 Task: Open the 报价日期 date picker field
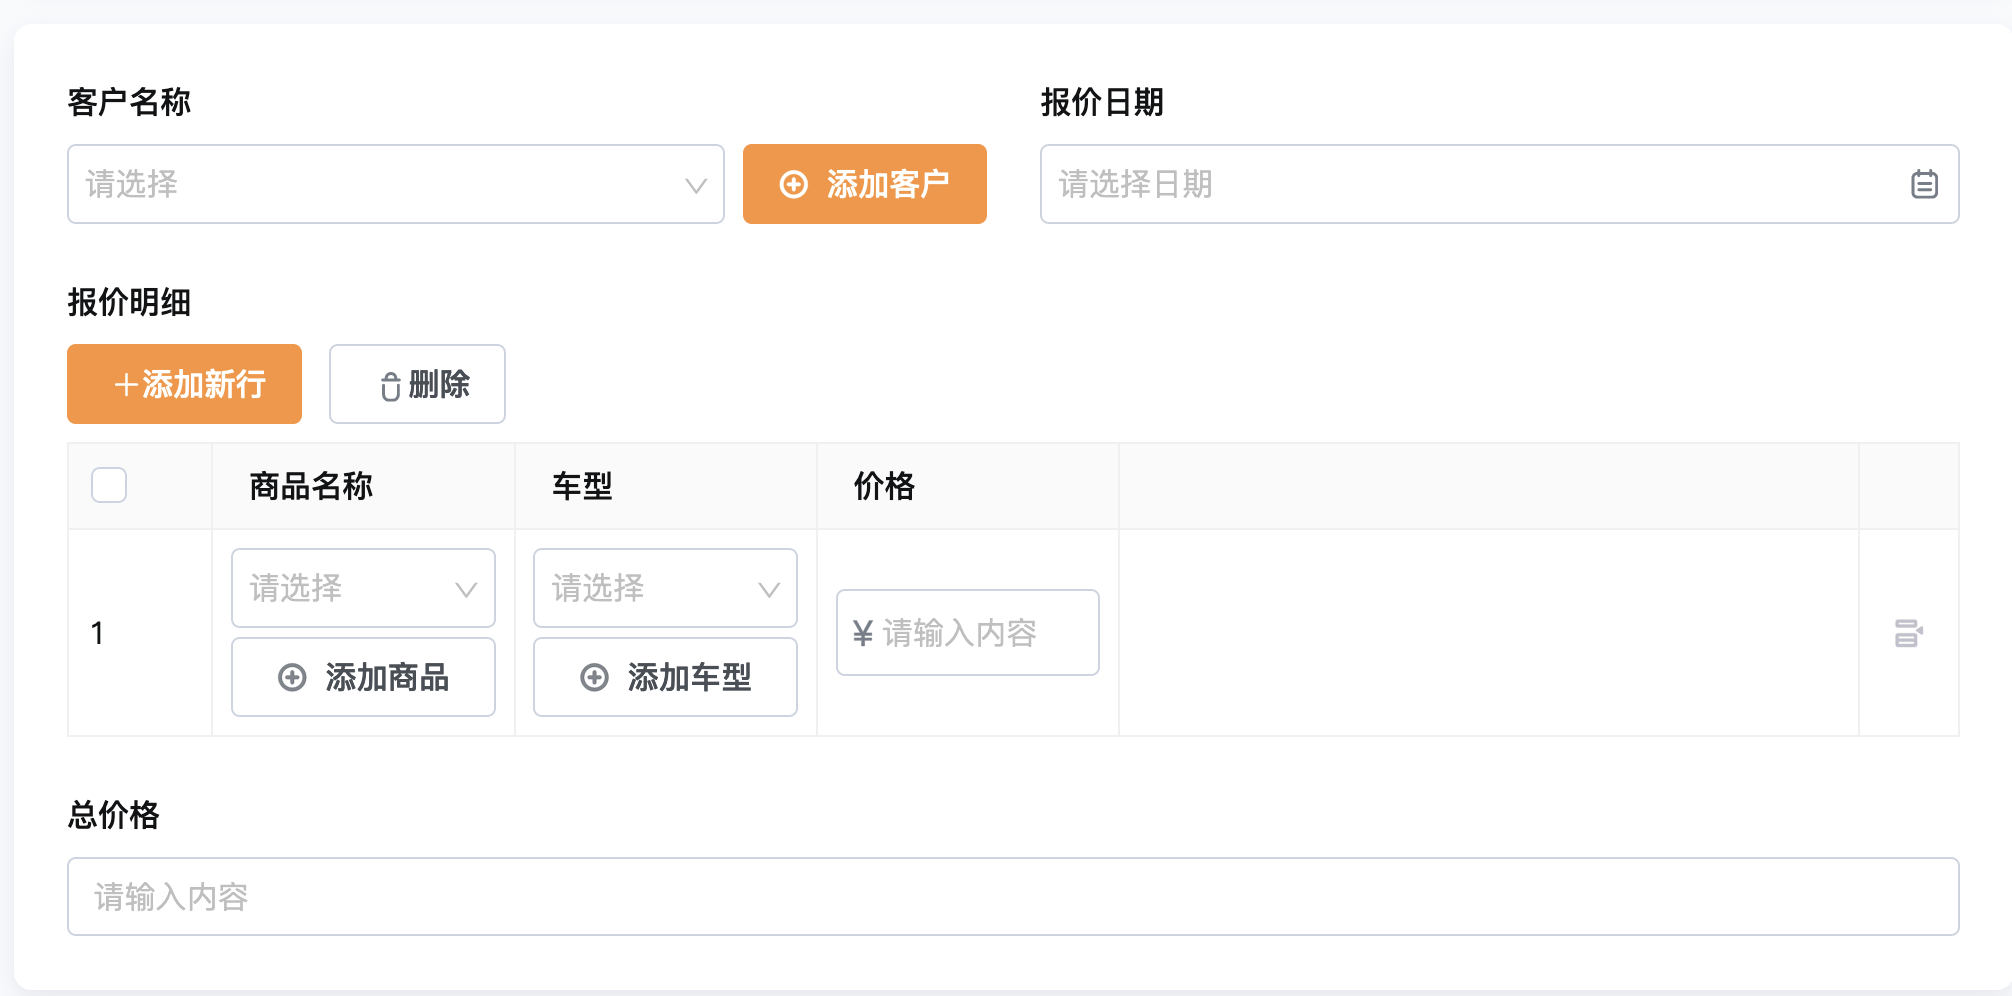click(1500, 184)
